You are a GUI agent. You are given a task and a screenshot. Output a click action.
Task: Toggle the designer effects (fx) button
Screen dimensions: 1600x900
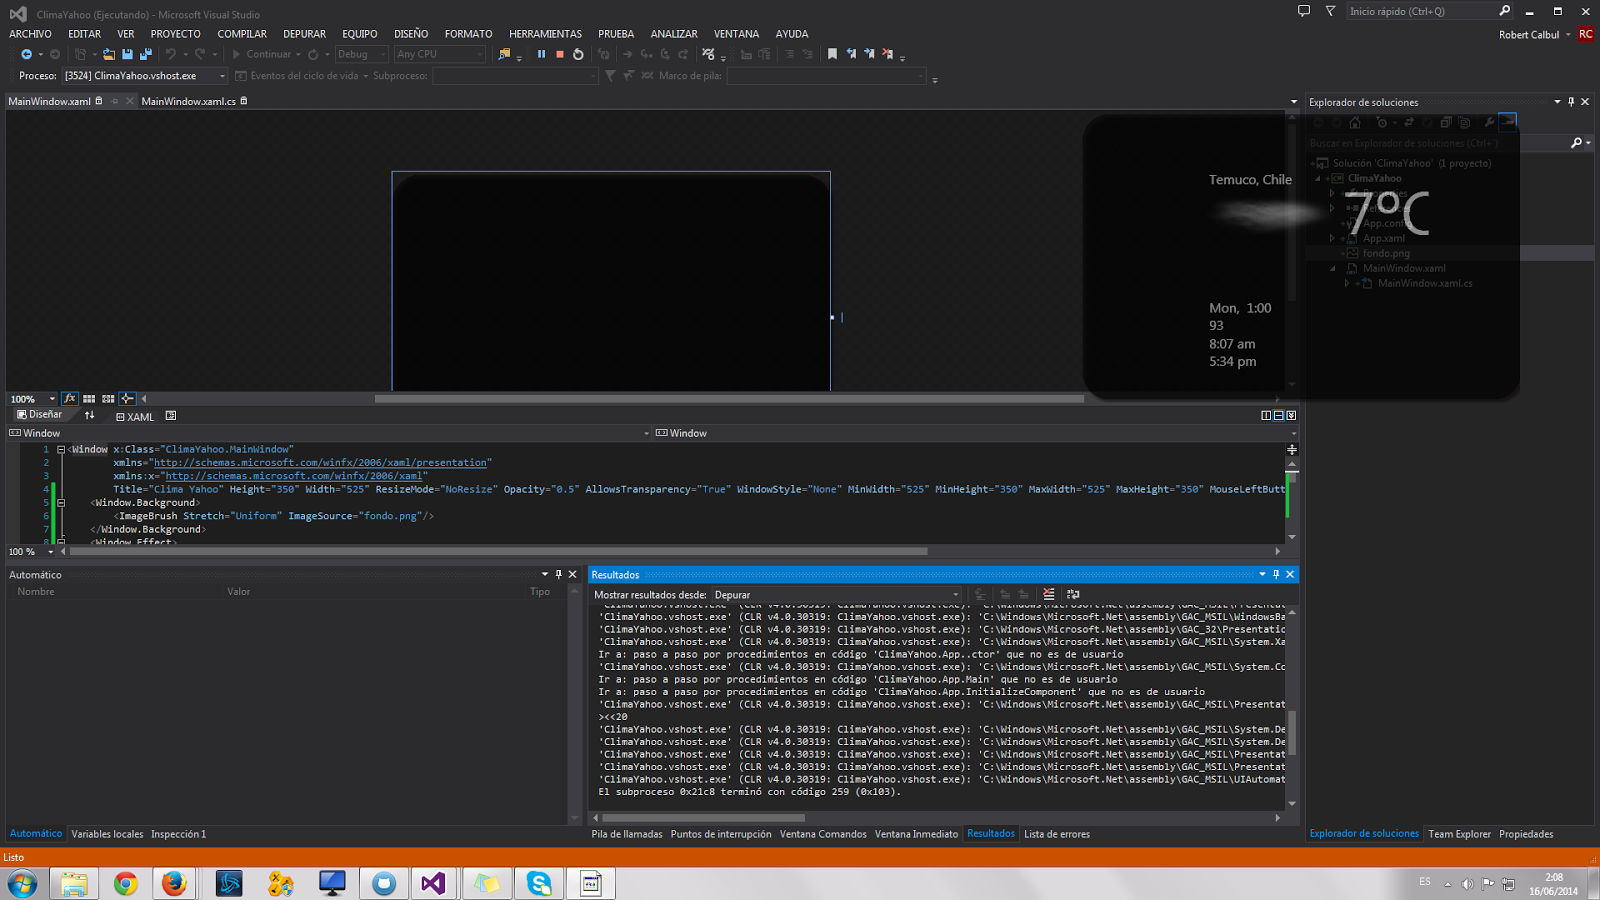click(x=69, y=399)
